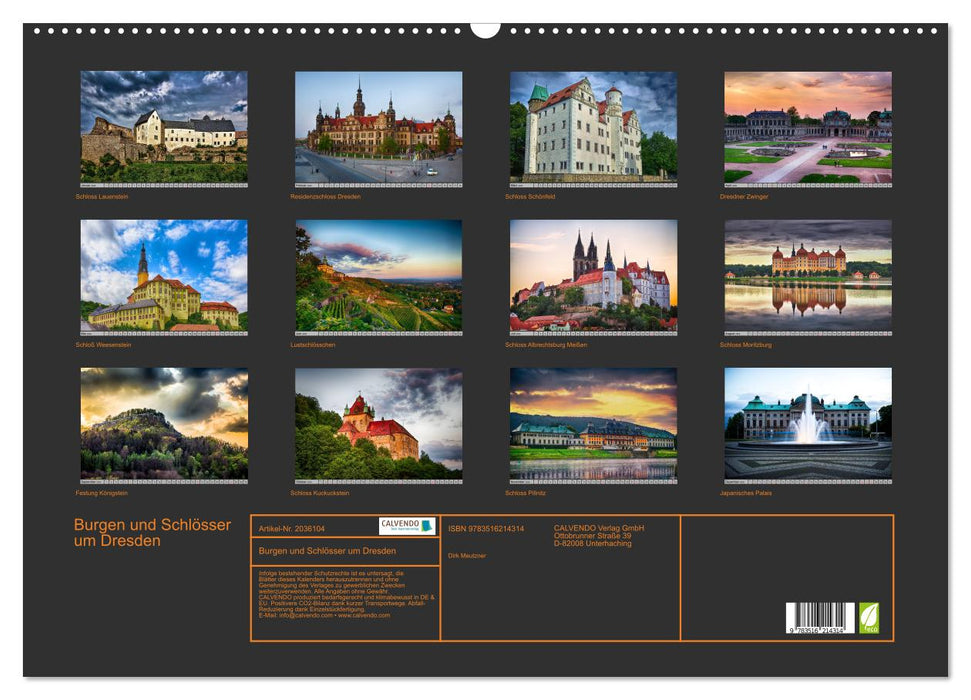
Task: Click the Dresdner Zwinger photo
Action: (x=809, y=130)
